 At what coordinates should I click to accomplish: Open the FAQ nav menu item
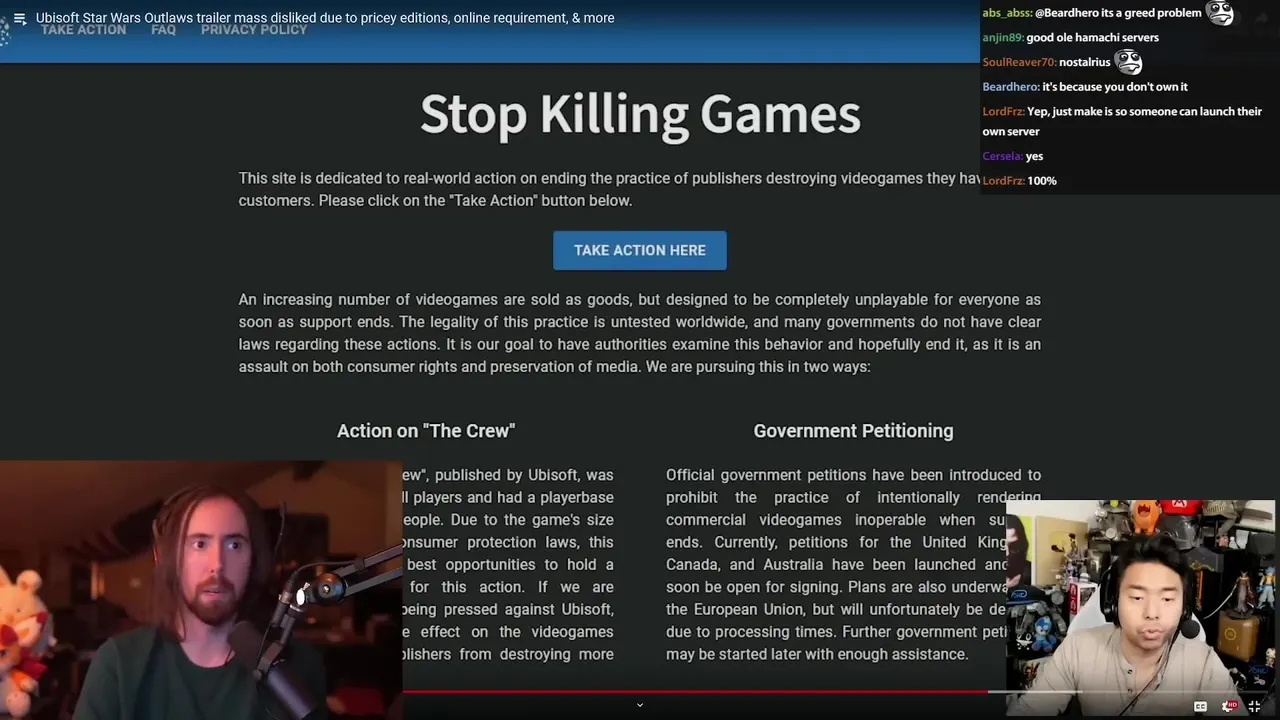coord(163,30)
